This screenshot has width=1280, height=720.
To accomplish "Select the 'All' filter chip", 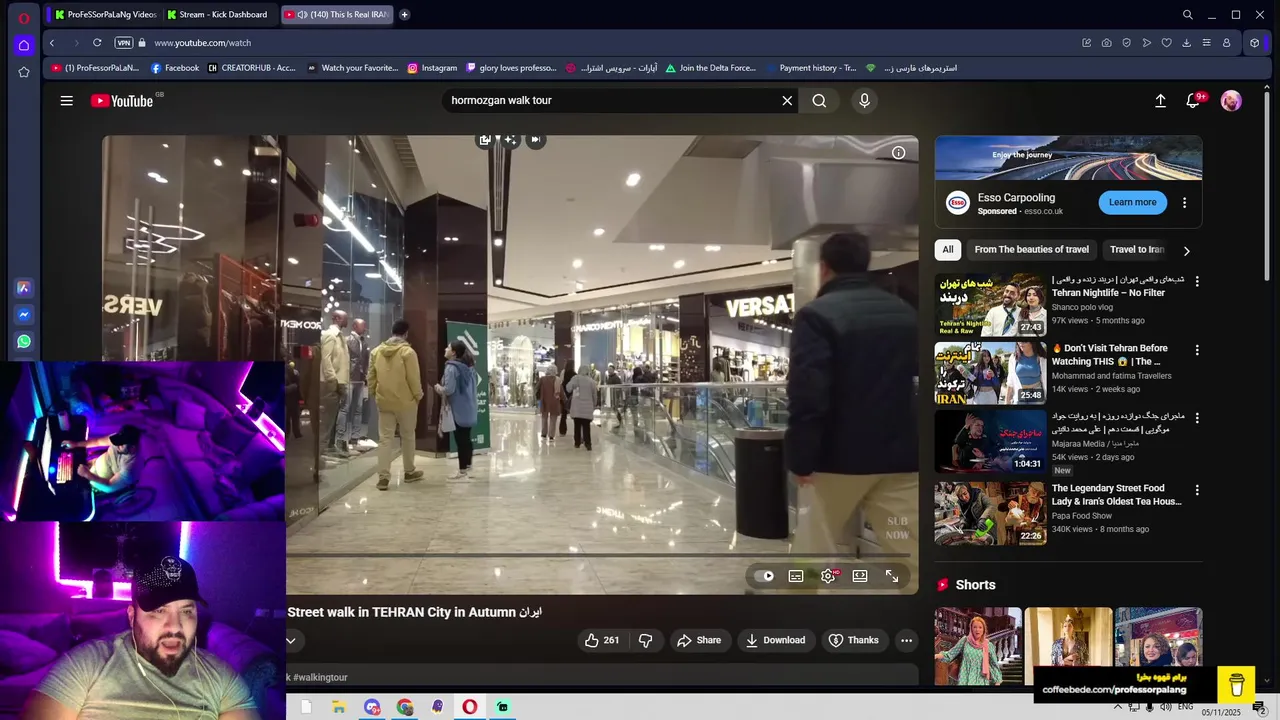I will [x=948, y=250].
